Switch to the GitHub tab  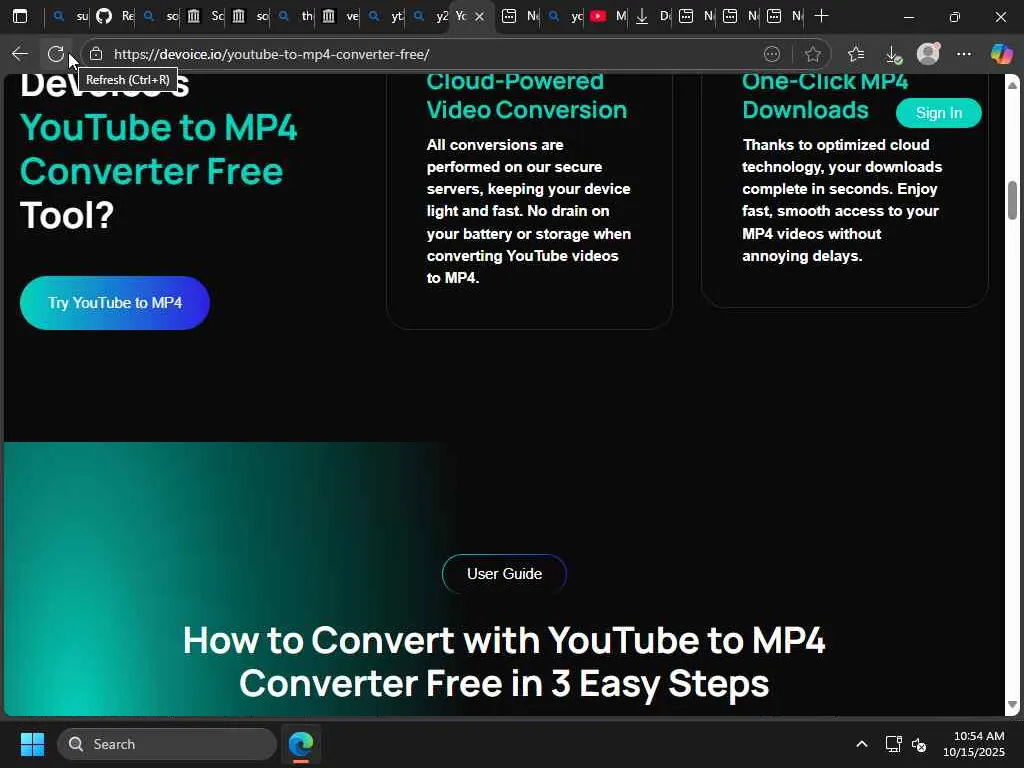tap(114, 16)
